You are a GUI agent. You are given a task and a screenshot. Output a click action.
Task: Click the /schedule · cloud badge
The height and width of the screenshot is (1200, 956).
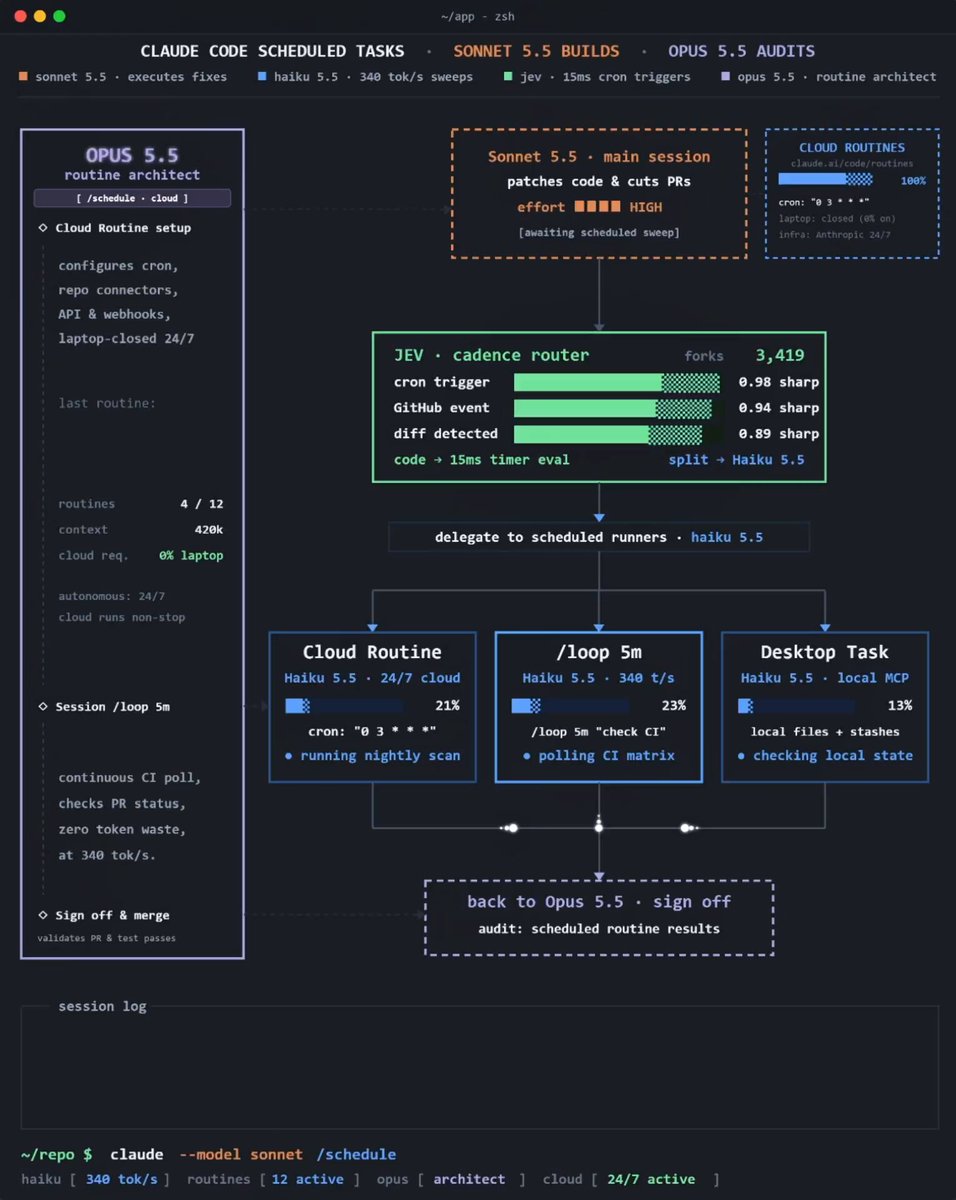point(132,198)
